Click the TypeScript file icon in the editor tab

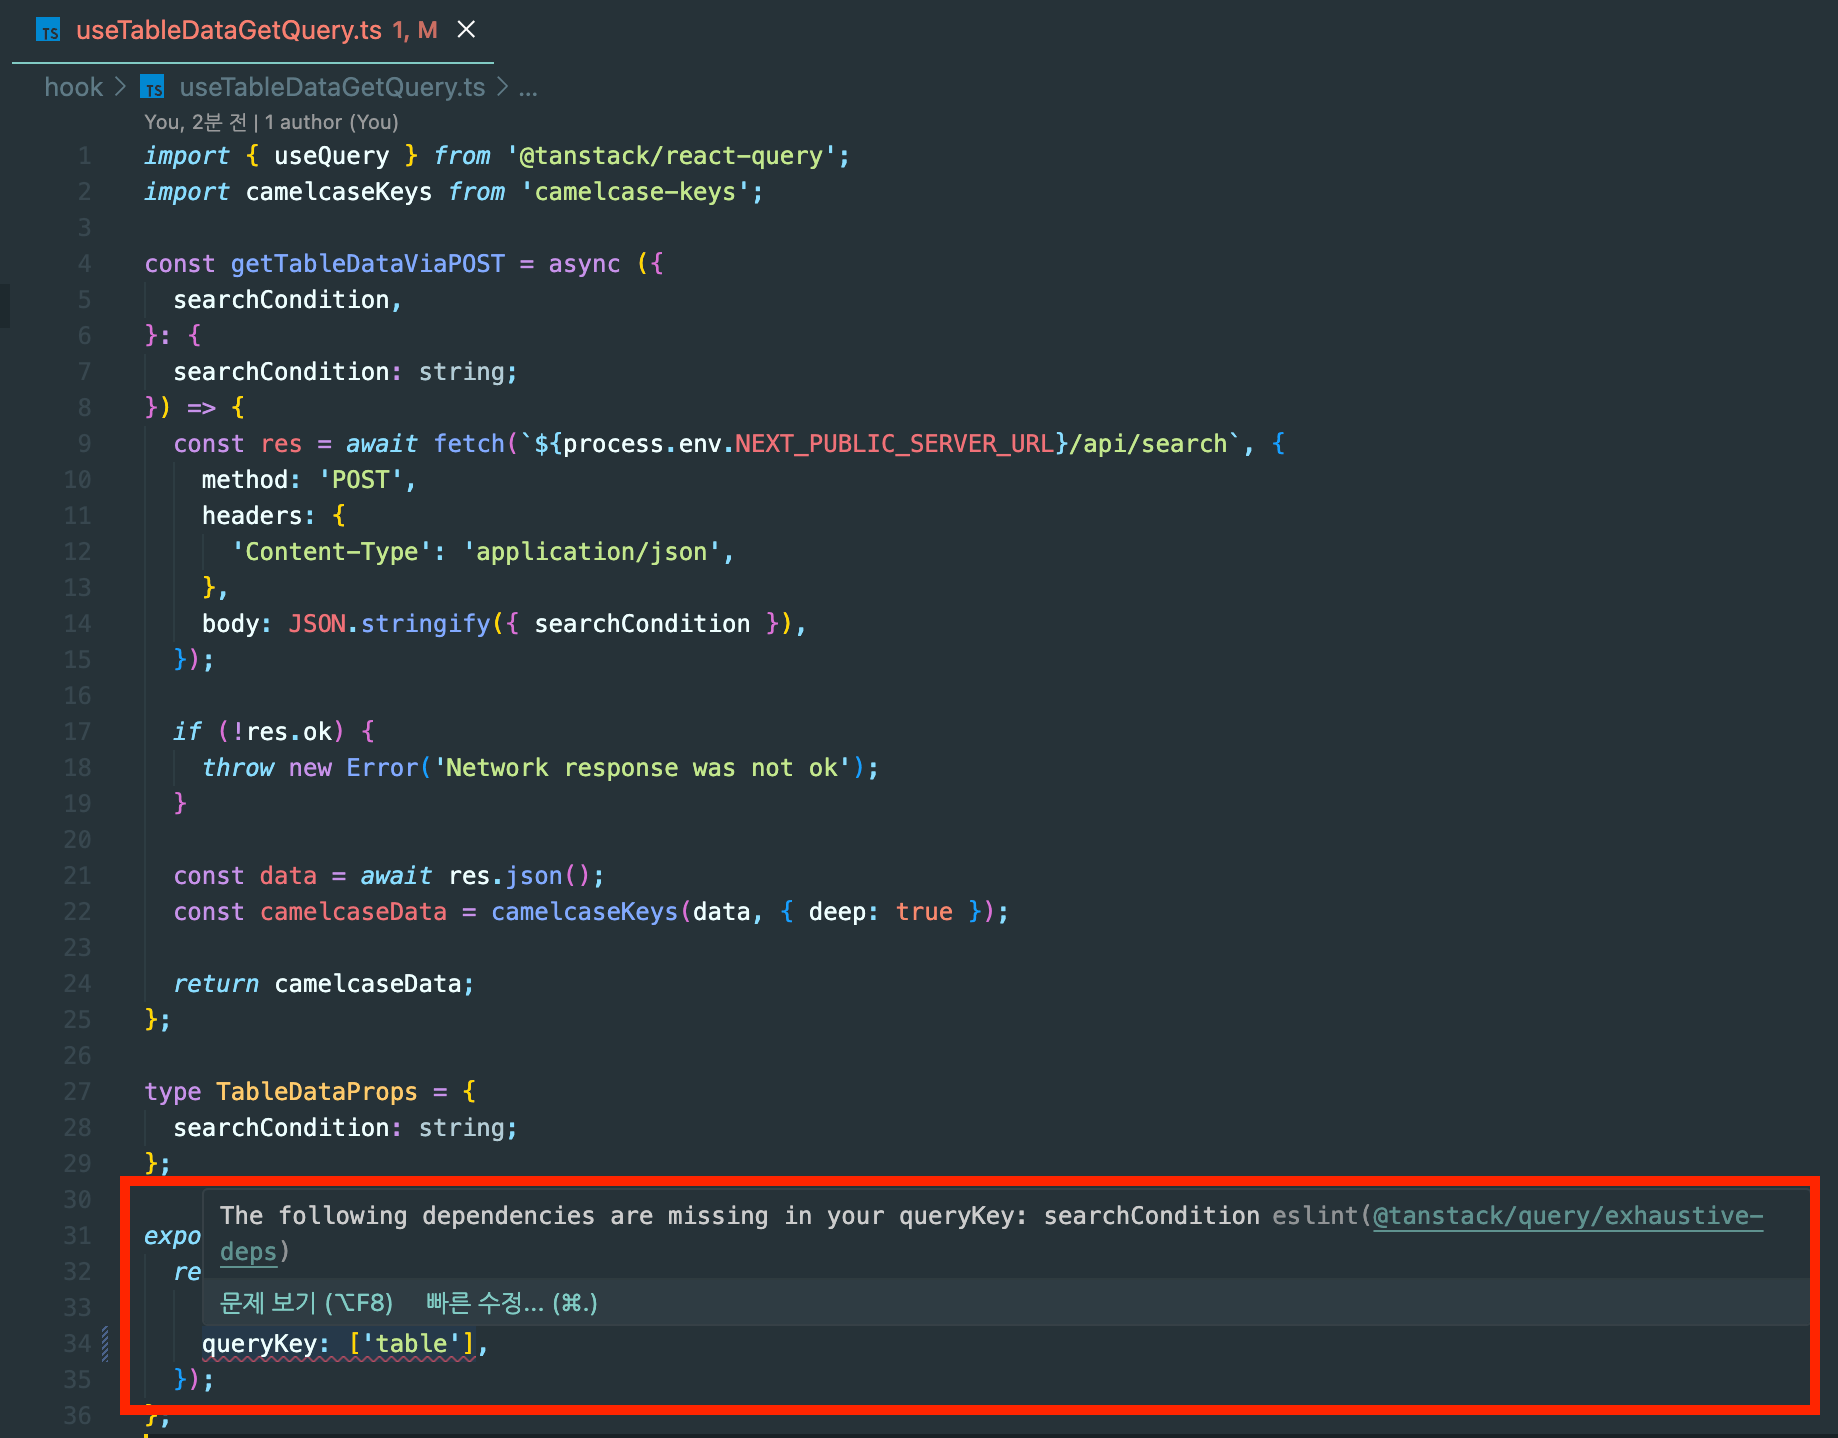coord(48,31)
